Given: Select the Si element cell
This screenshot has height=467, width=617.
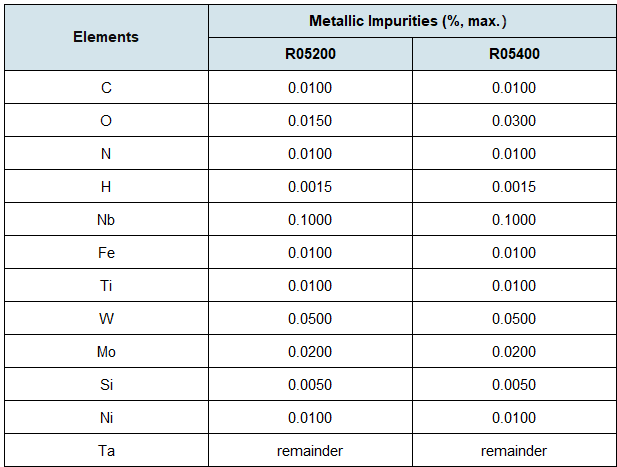Looking at the screenshot, I should tap(106, 385).
